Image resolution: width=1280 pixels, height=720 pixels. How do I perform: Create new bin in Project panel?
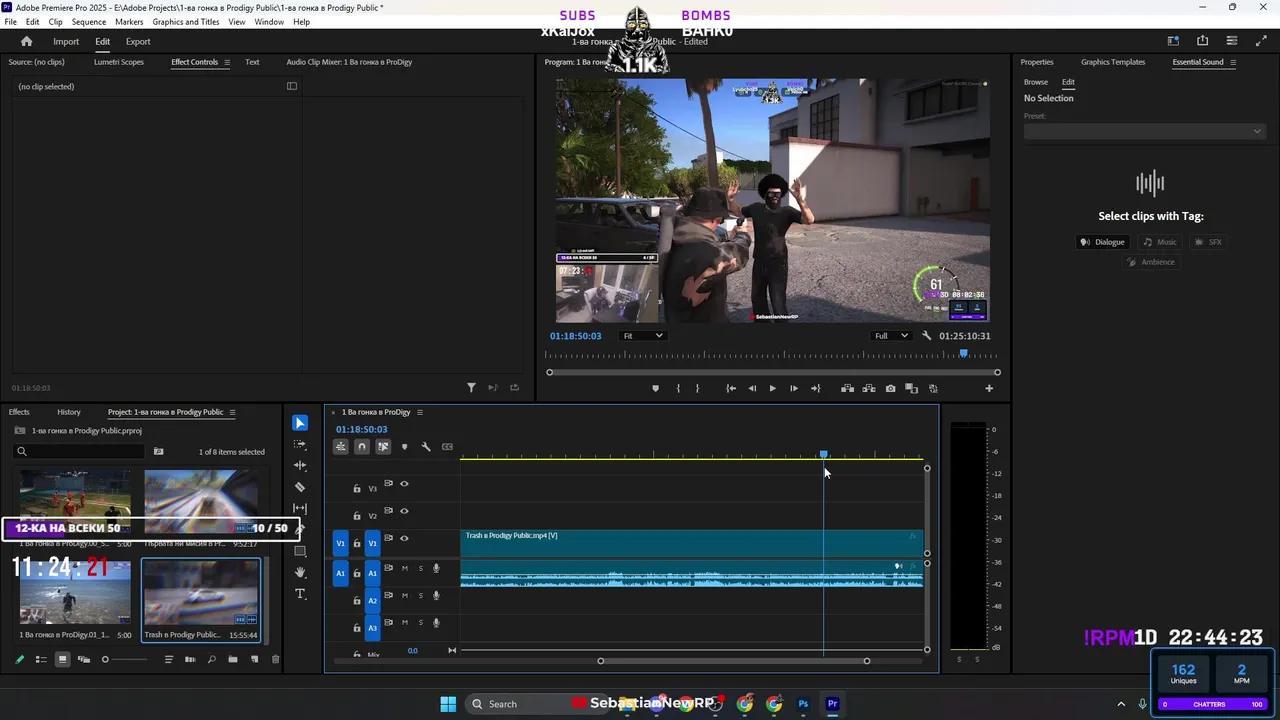tap(232, 659)
